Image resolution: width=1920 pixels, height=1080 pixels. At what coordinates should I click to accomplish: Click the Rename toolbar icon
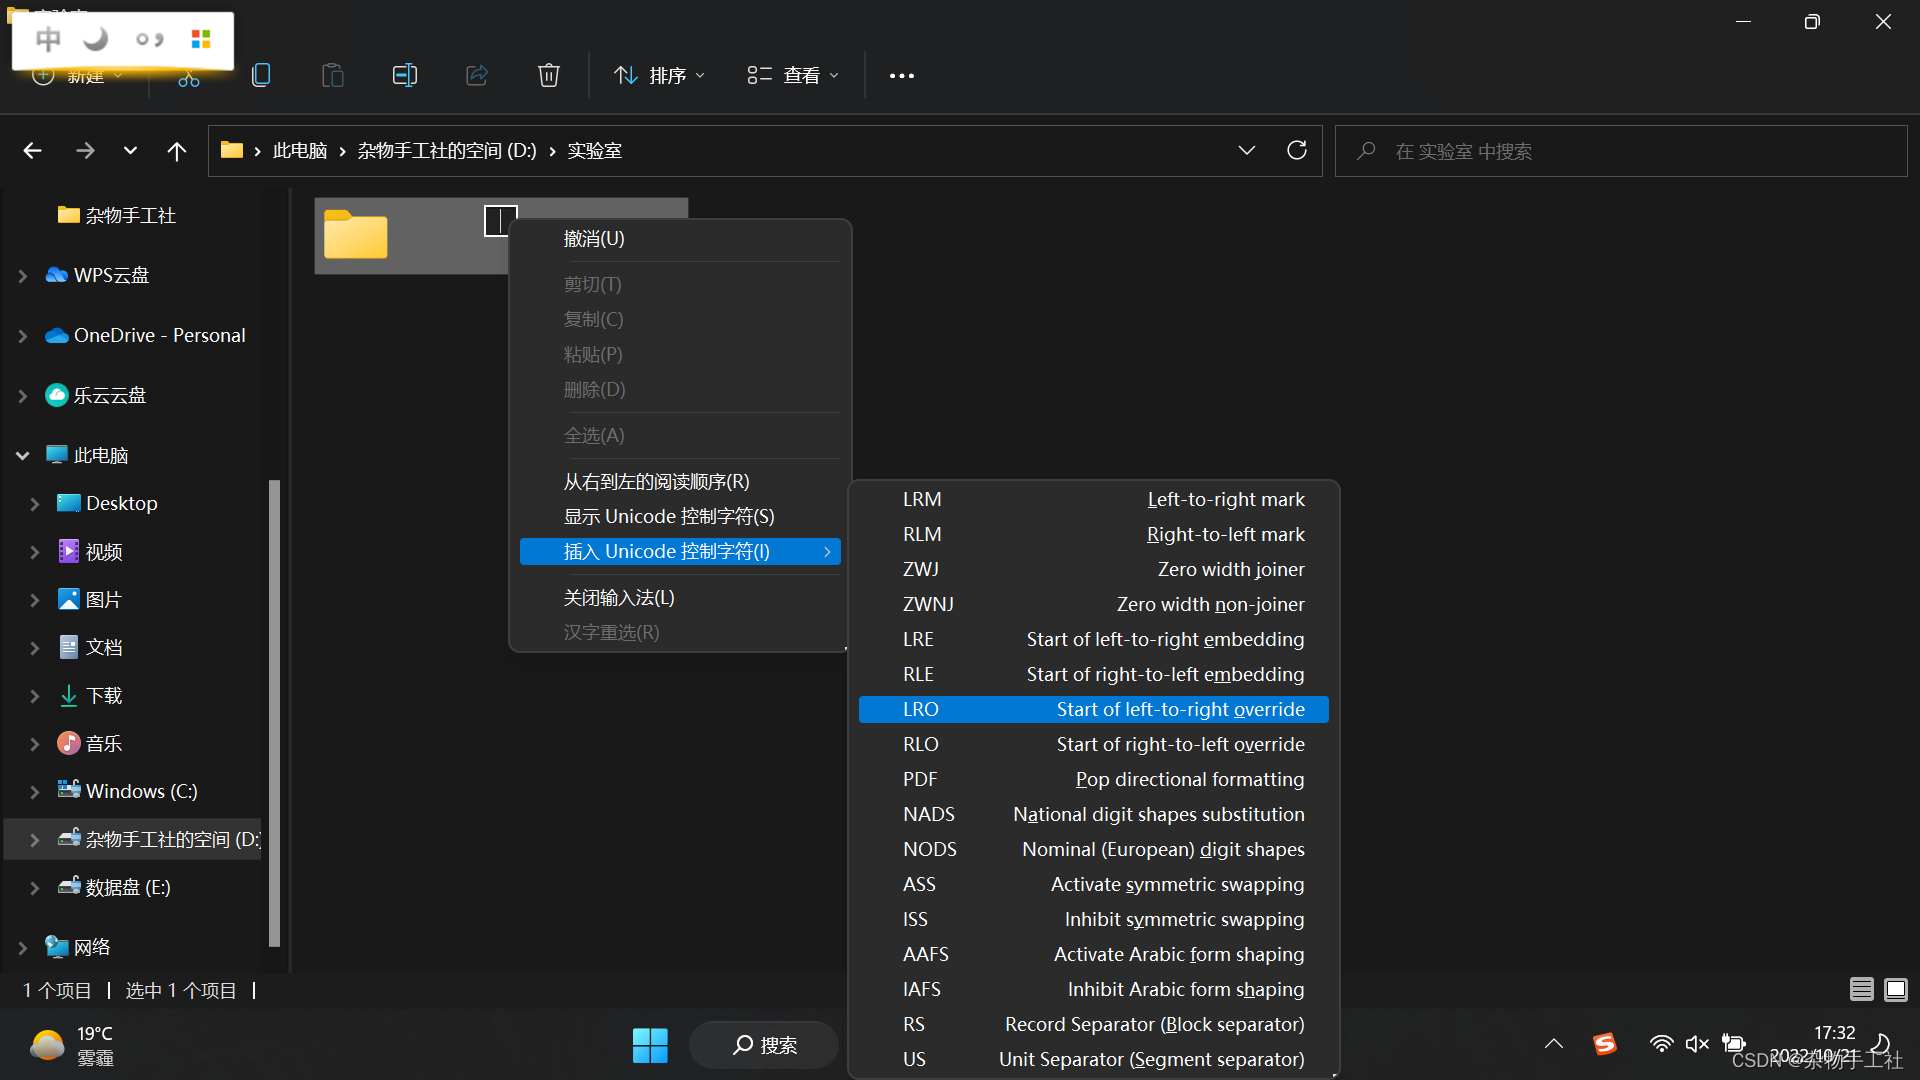click(404, 75)
